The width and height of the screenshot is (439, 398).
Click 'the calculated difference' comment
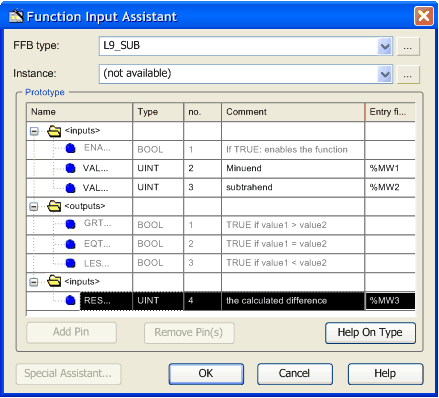276,301
